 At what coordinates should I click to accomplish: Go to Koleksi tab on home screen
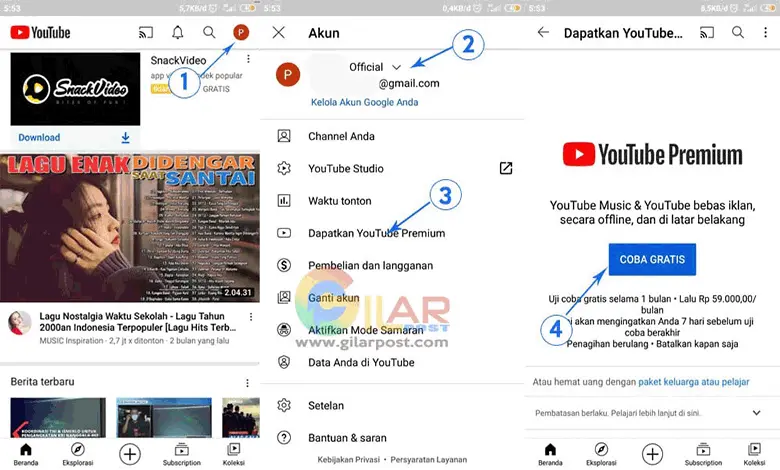pyautogui.click(x=233, y=455)
